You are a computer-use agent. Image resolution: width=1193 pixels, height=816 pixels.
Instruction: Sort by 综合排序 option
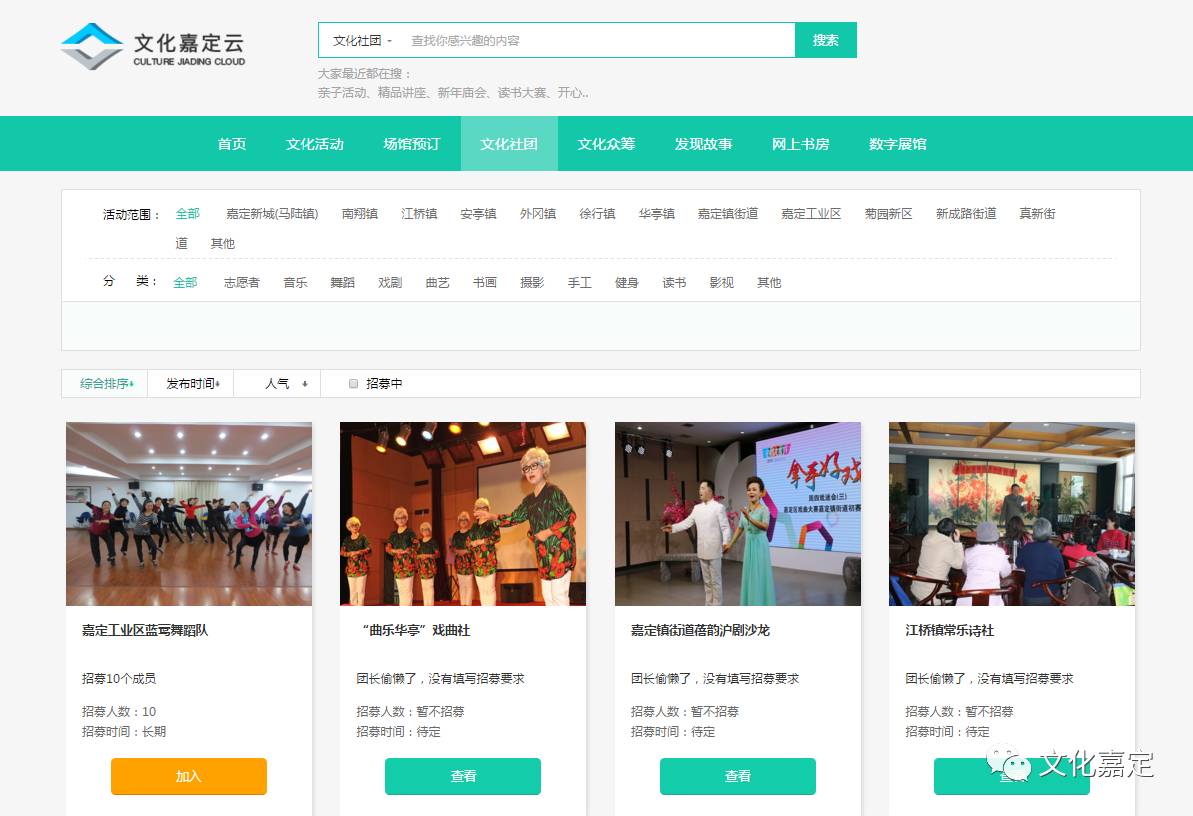pos(105,384)
